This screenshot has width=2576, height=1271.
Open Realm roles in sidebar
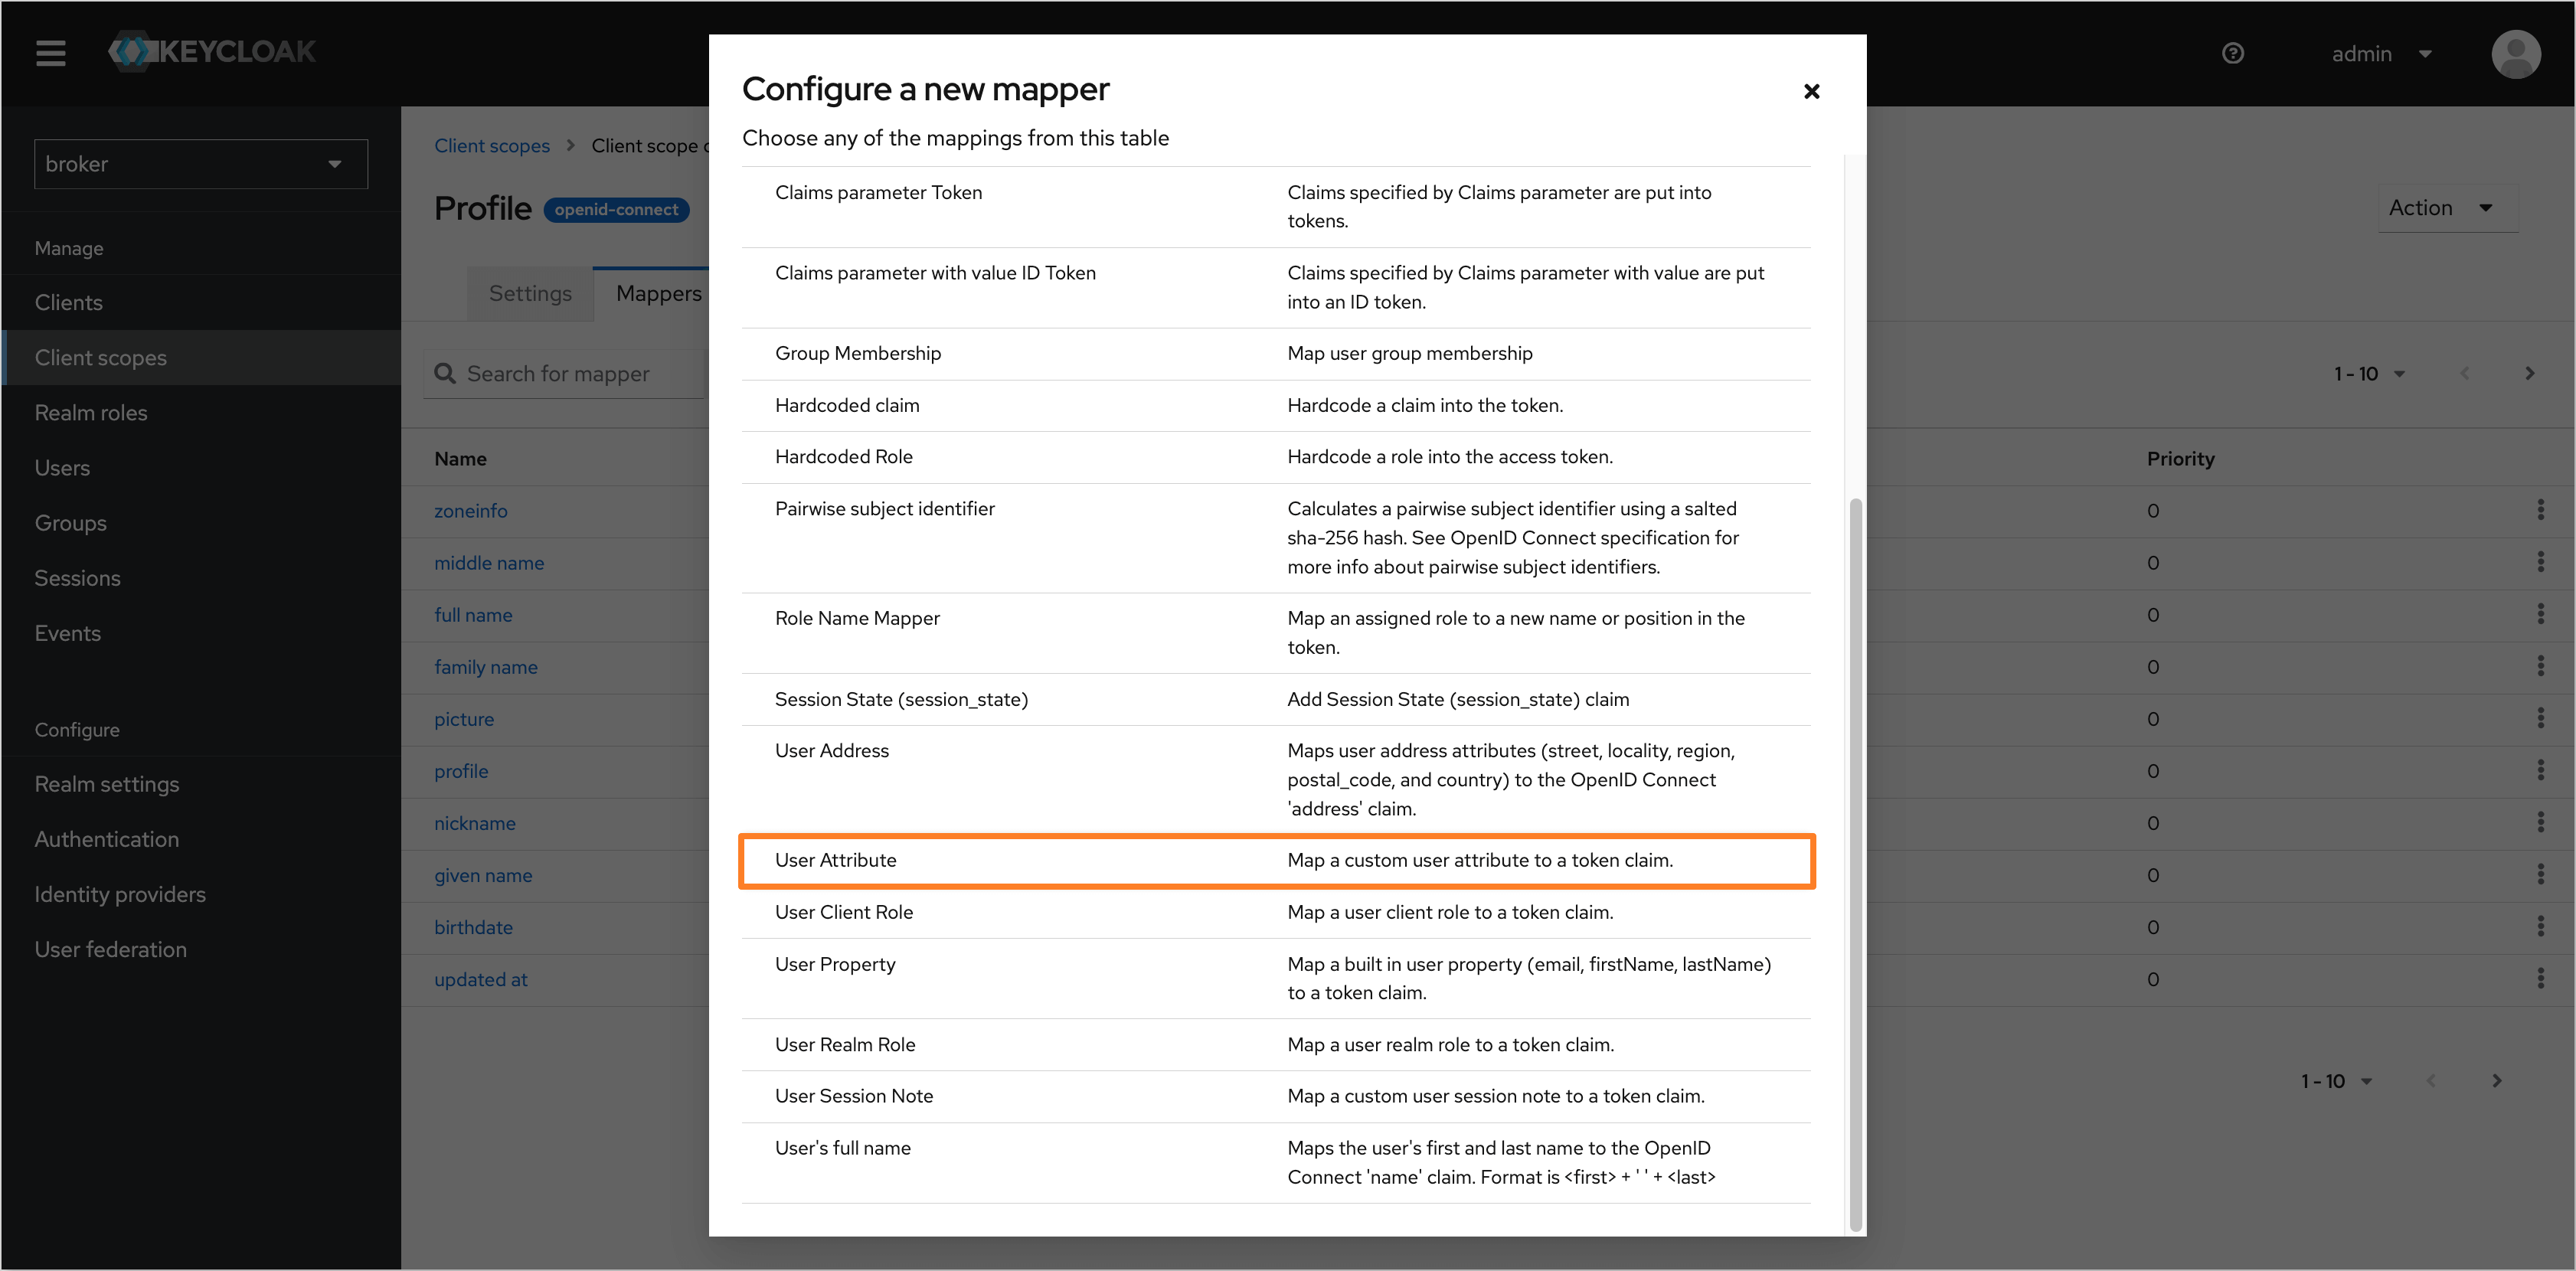[91, 412]
